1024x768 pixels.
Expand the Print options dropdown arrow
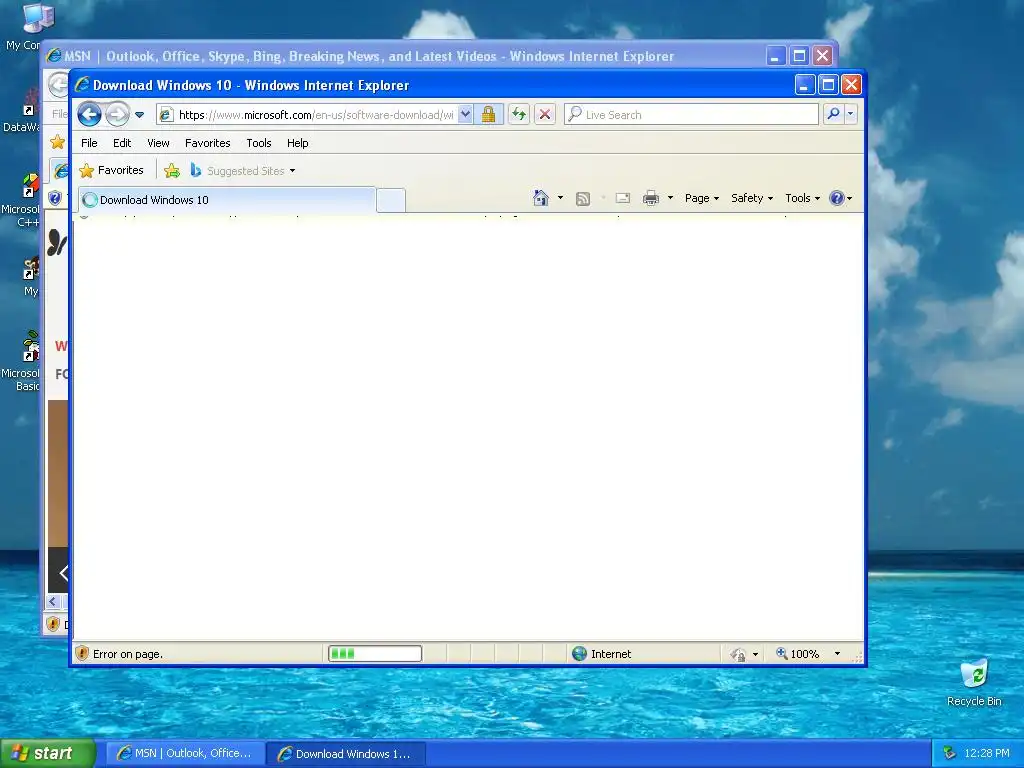pos(670,198)
